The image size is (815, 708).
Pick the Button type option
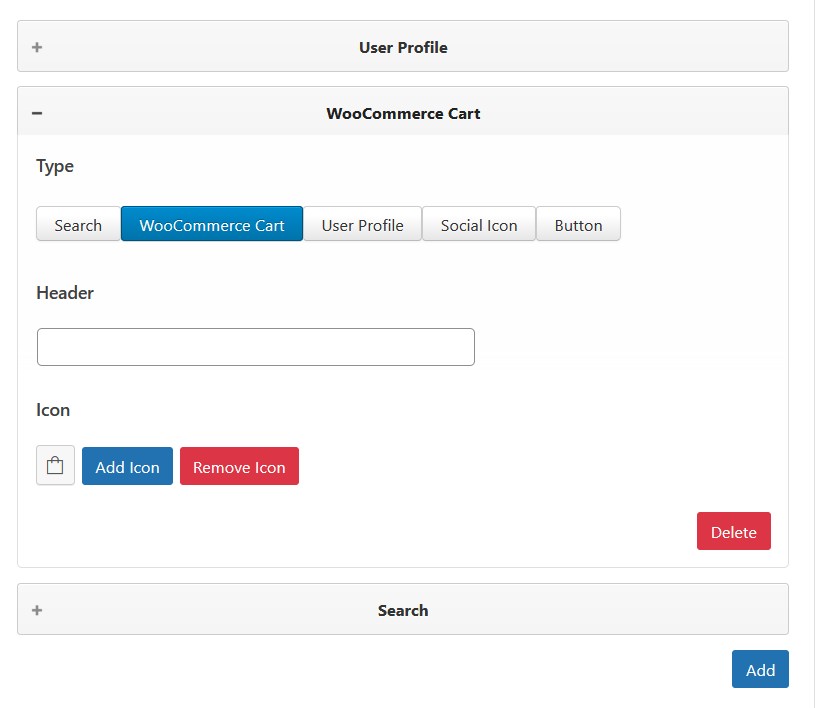pyautogui.click(x=578, y=225)
